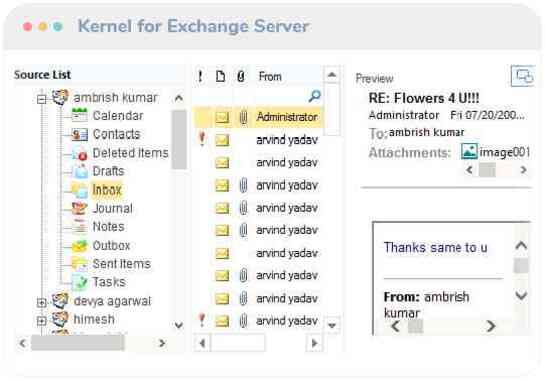This screenshot has height=380, width=545.
Task: Click the RE: Flowers 4 U!!! subject
Action: point(424,98)
